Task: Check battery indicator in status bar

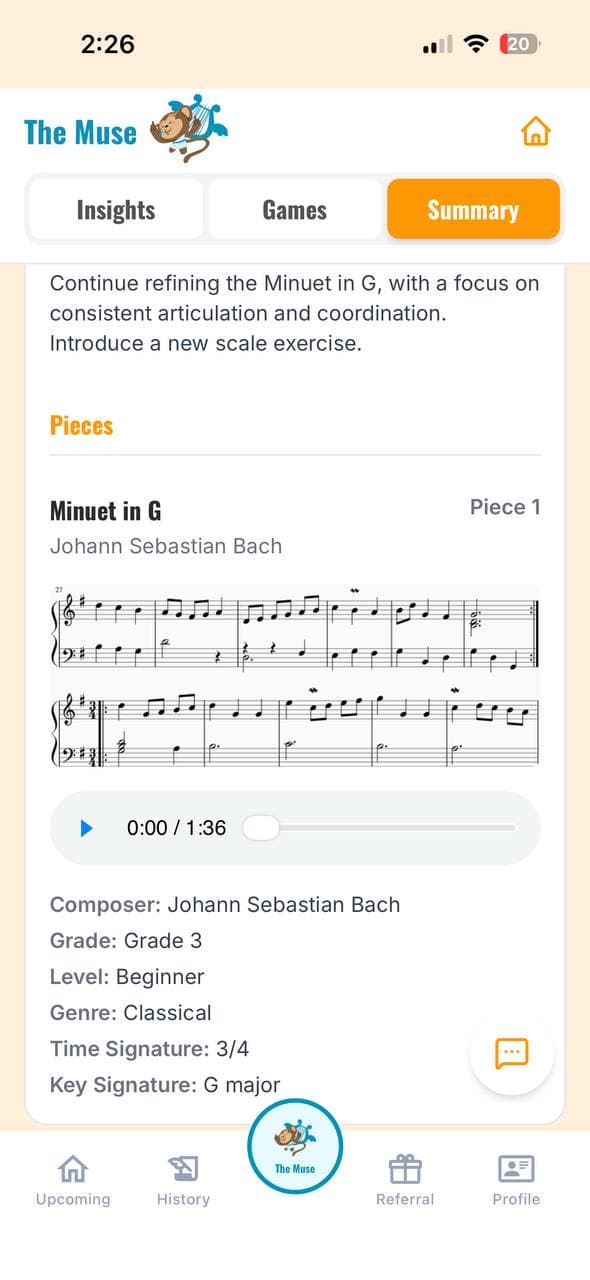Action: (x=522, y=44)
